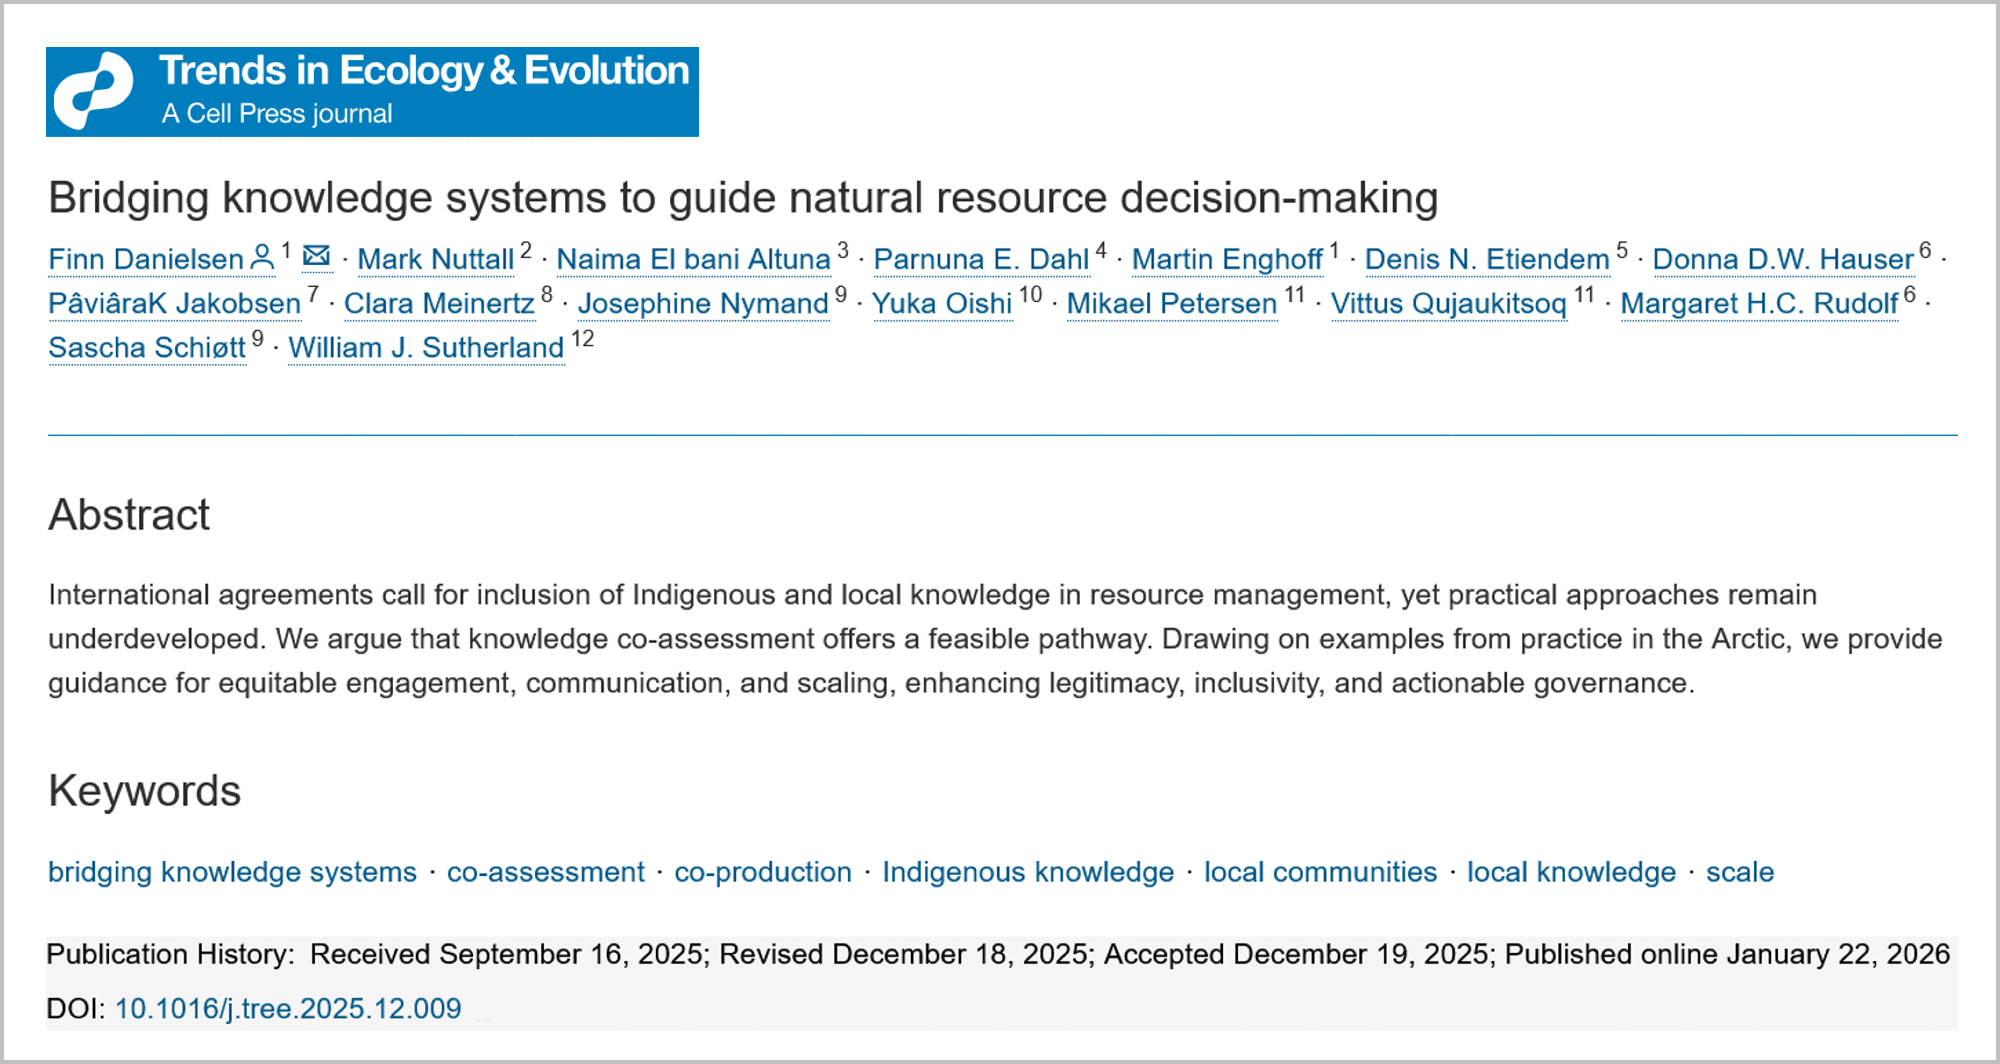Follow the co-assessment keyword link
This screenshot has height=1064, width=2000.
coord(545,872)
